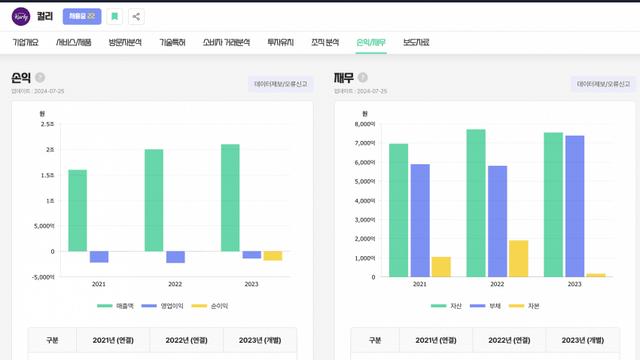Click the 2021년 (연결) column header in 재무 table

(x=436, y=340)
